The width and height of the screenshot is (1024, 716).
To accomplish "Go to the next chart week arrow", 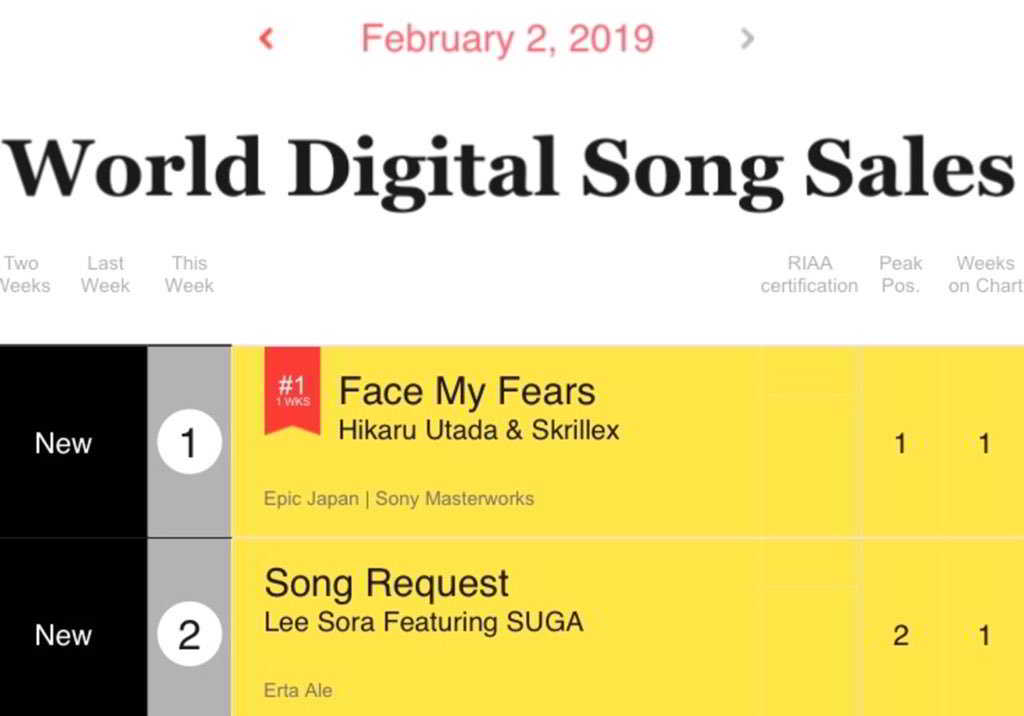I will 747,39.
